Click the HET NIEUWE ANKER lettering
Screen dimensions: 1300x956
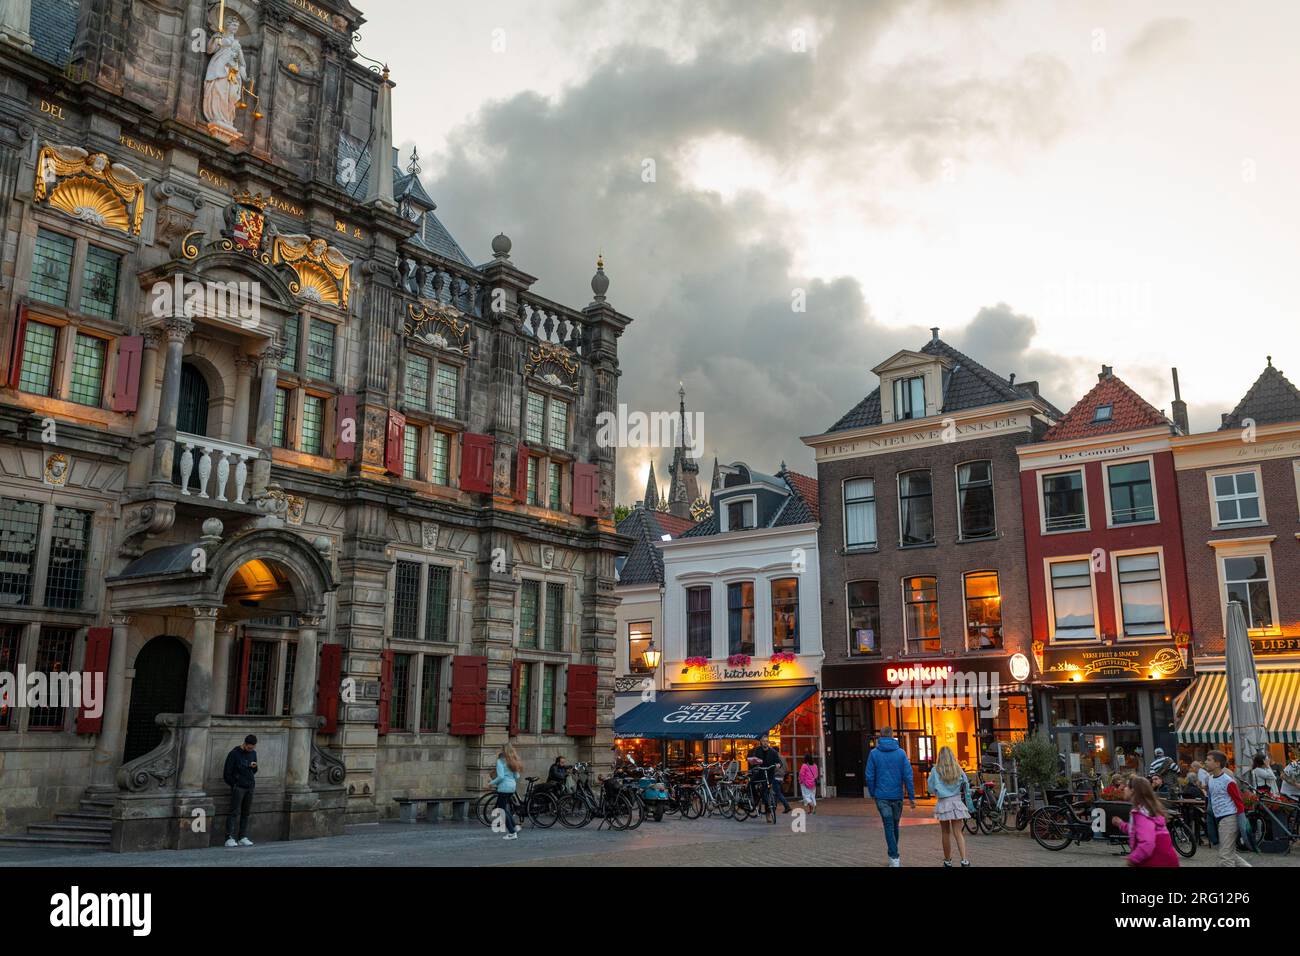coord(920,436)
